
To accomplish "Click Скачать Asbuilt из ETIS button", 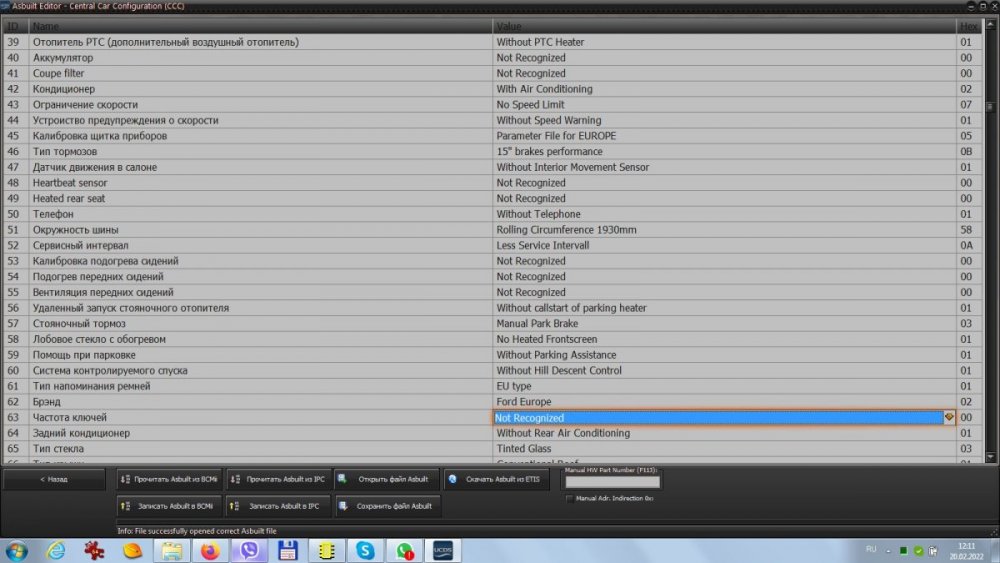I will pyautogui.click(x=494, y=480).
